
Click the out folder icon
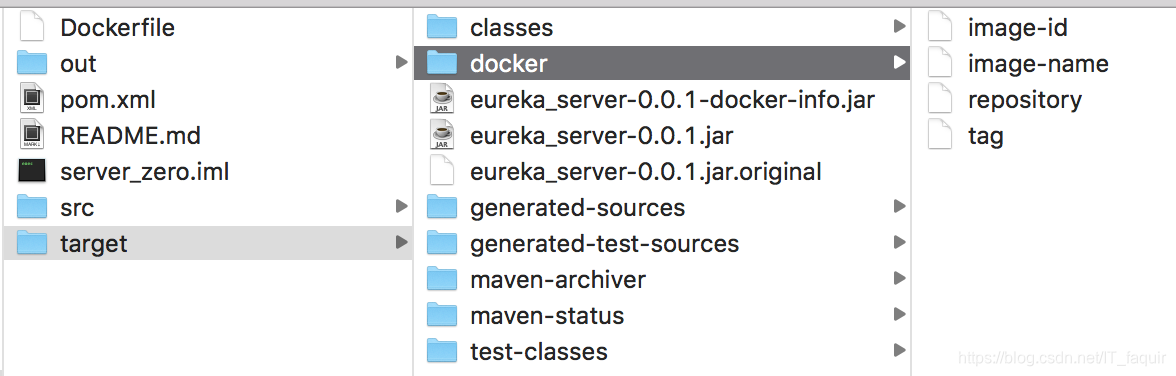point(32,63)
